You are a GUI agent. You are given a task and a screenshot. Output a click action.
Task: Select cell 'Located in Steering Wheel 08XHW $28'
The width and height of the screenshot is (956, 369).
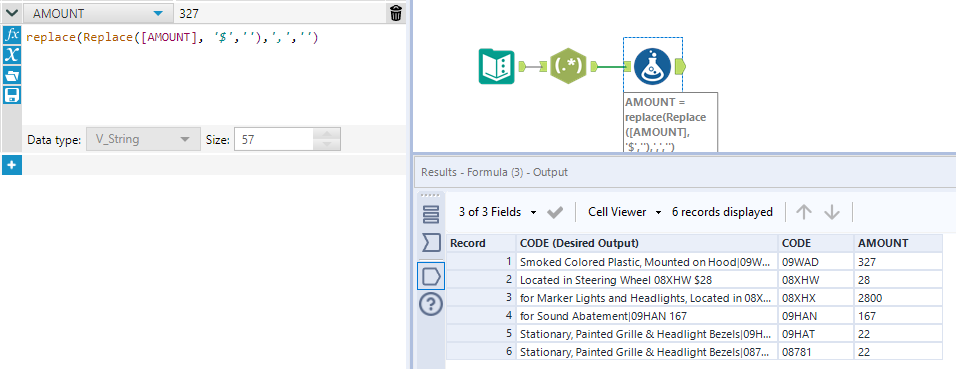pyautogui.click(x=647, y=280)
